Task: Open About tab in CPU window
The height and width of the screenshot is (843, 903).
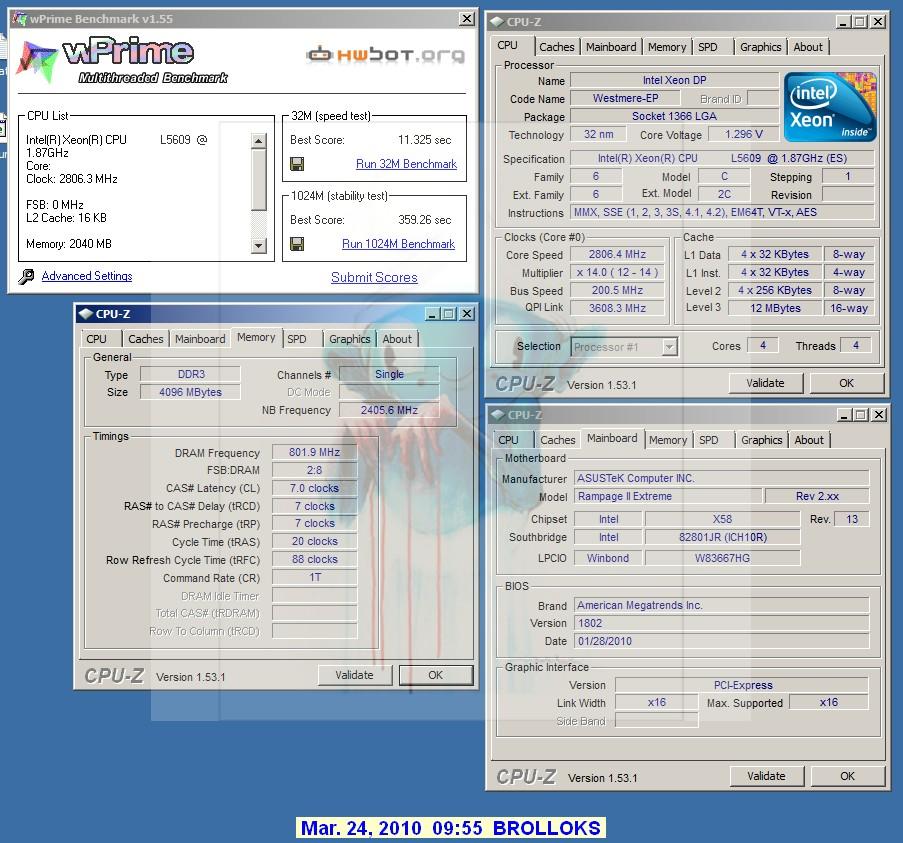Action: (808, 47)
